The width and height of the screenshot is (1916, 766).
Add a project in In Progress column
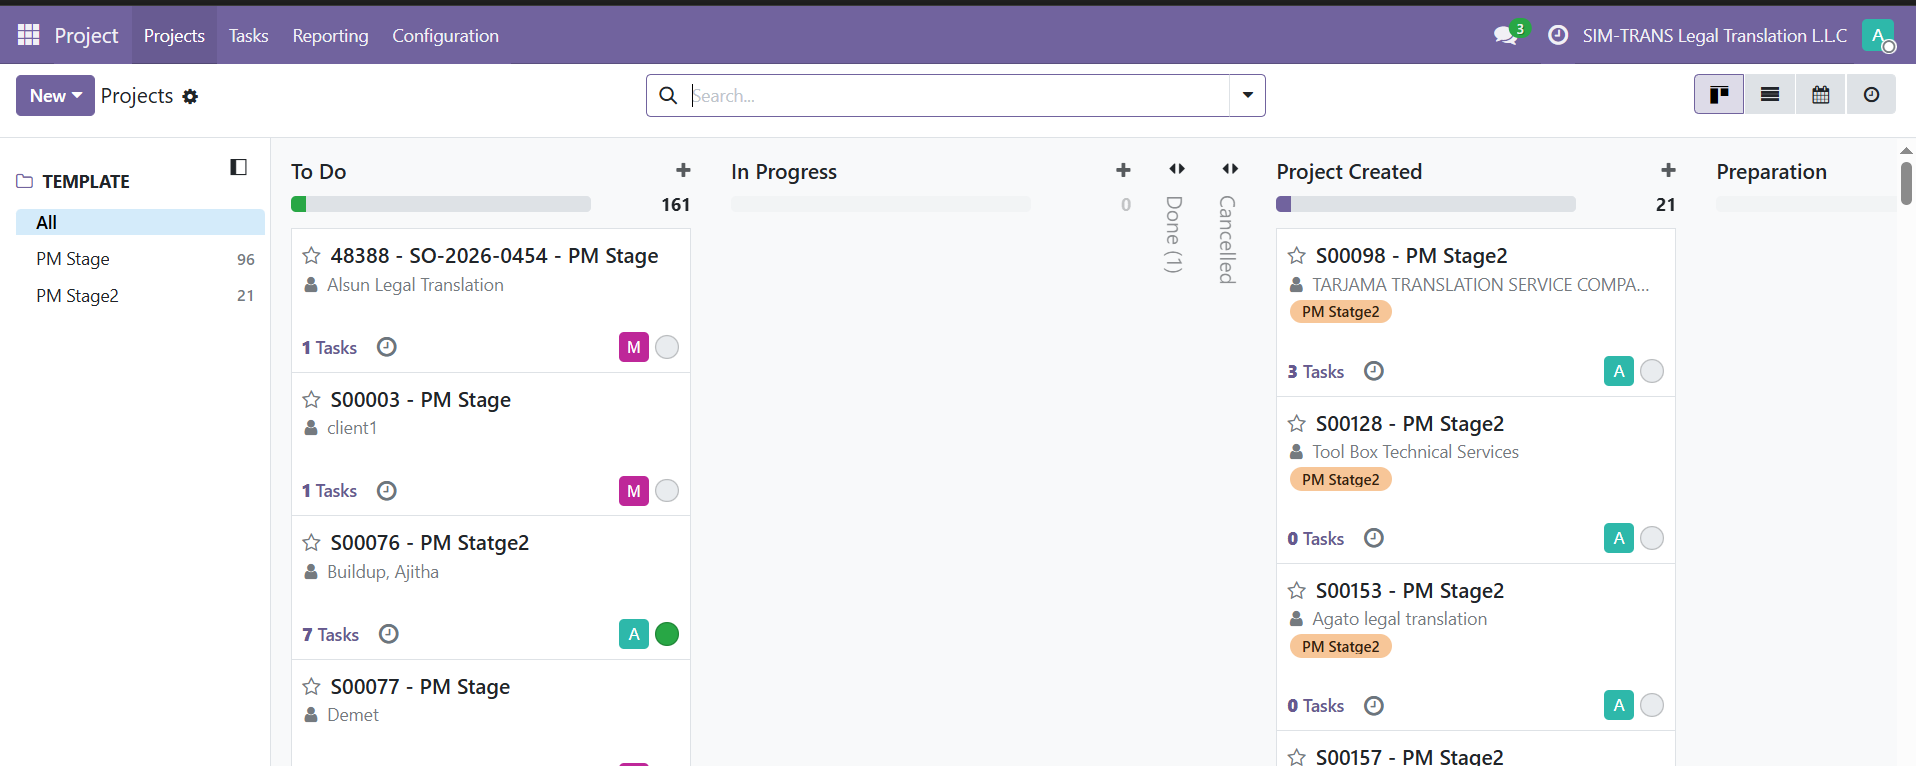(x=1123, y=170)
